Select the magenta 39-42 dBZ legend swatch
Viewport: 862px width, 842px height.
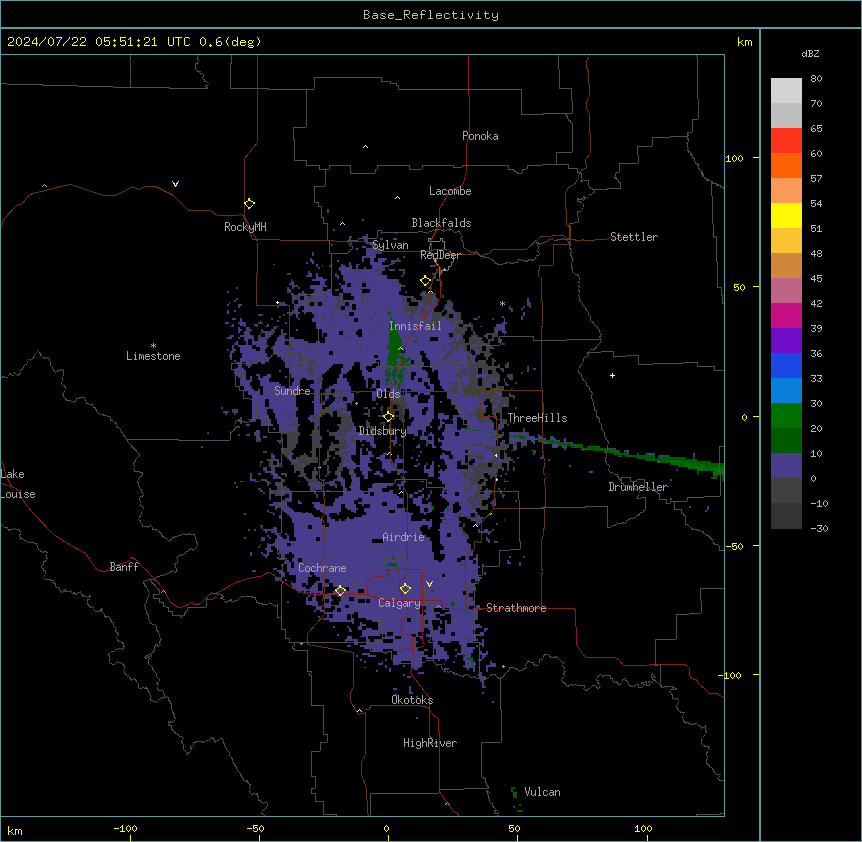[x=786, y=315]
